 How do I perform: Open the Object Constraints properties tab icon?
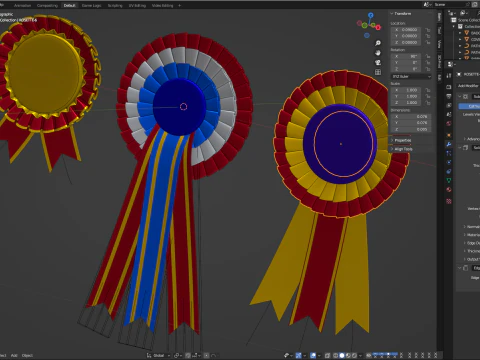pos(449,171)
